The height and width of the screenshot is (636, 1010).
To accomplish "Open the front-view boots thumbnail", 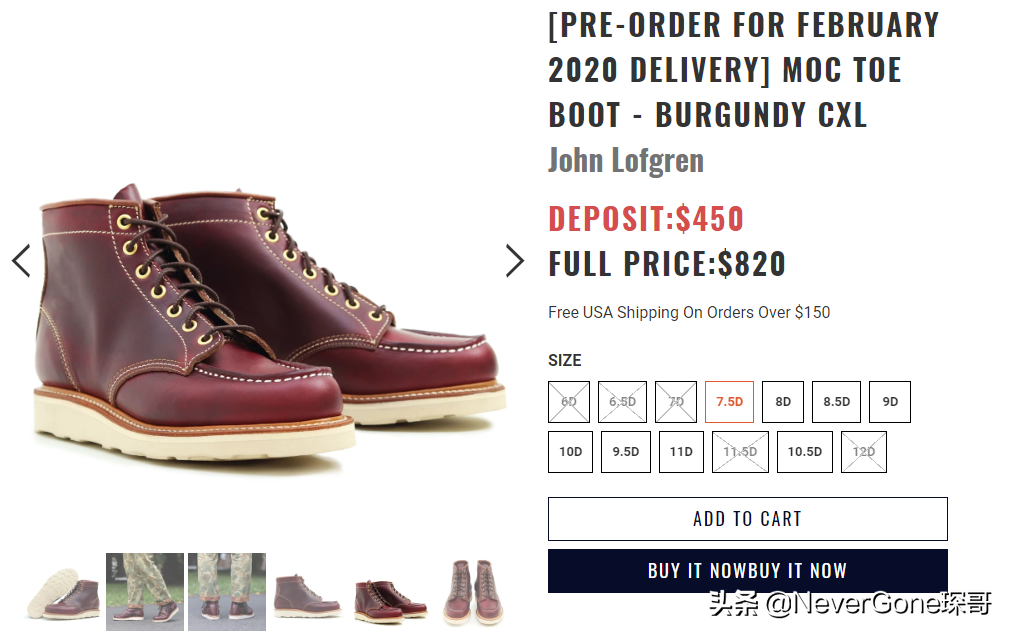I will [472, 592].
